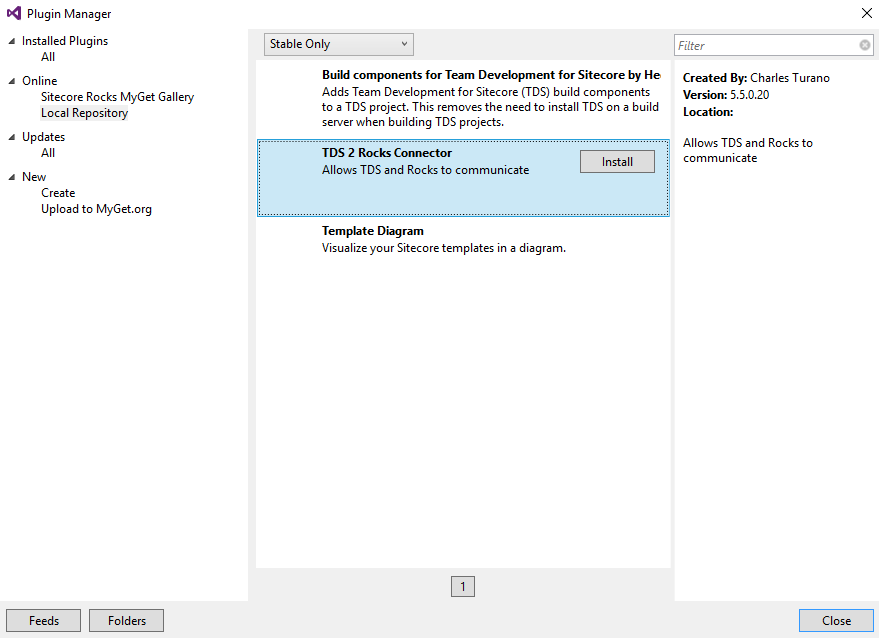
Task: Choose Create under New
Action: (x=58, y=193)
